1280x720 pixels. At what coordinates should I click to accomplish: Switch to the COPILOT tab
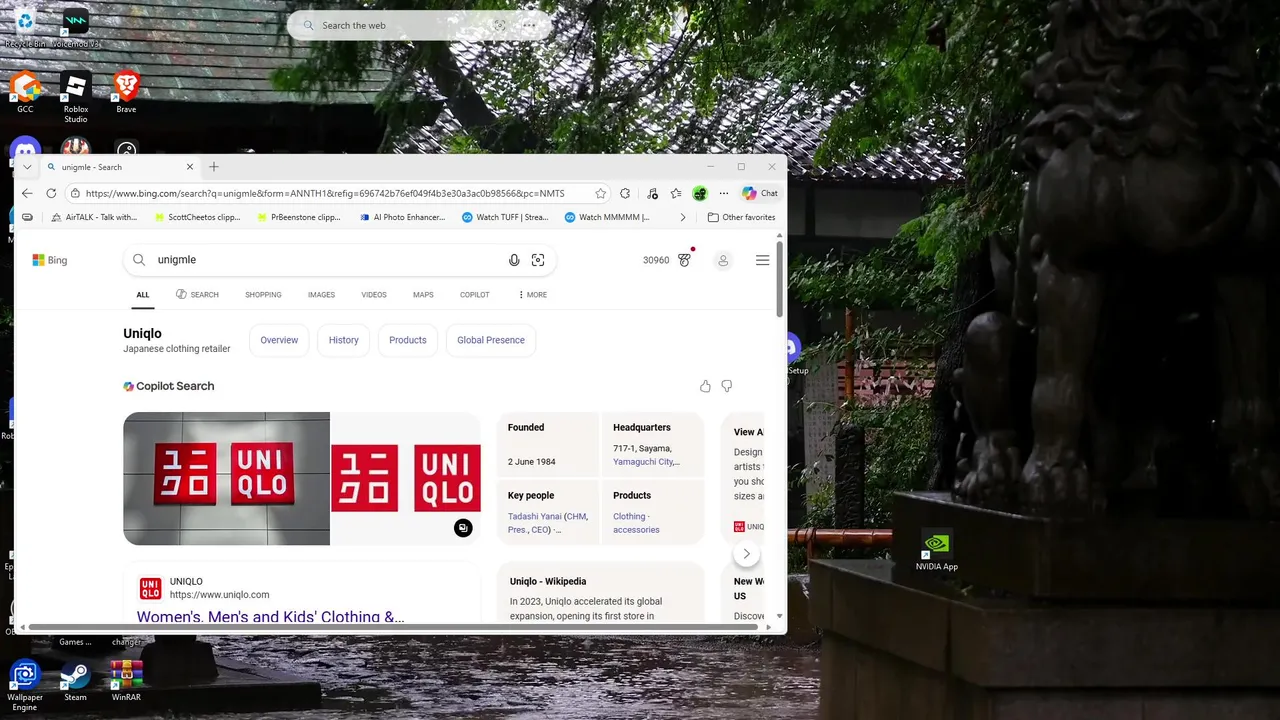tap(474, 295)
